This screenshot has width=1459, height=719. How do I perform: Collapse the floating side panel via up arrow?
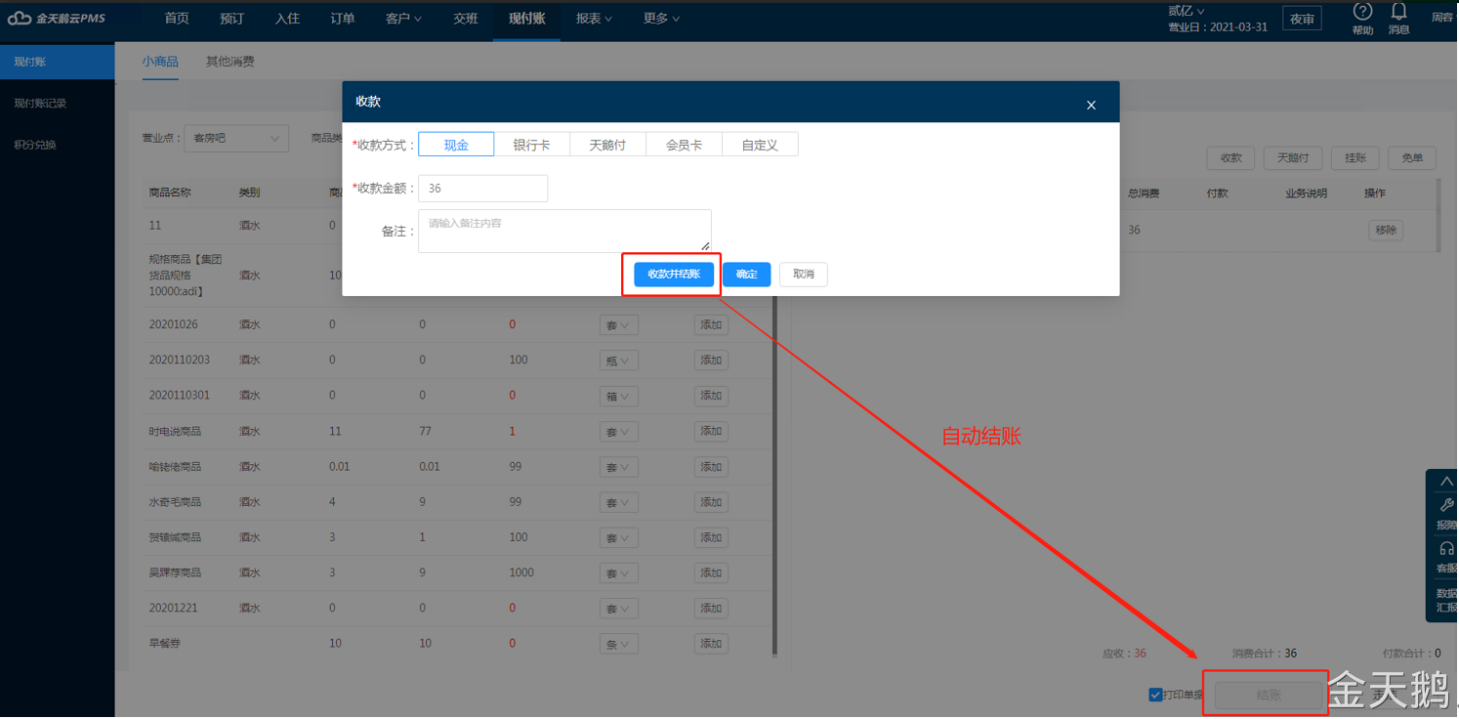click(x=1446, y=481)
